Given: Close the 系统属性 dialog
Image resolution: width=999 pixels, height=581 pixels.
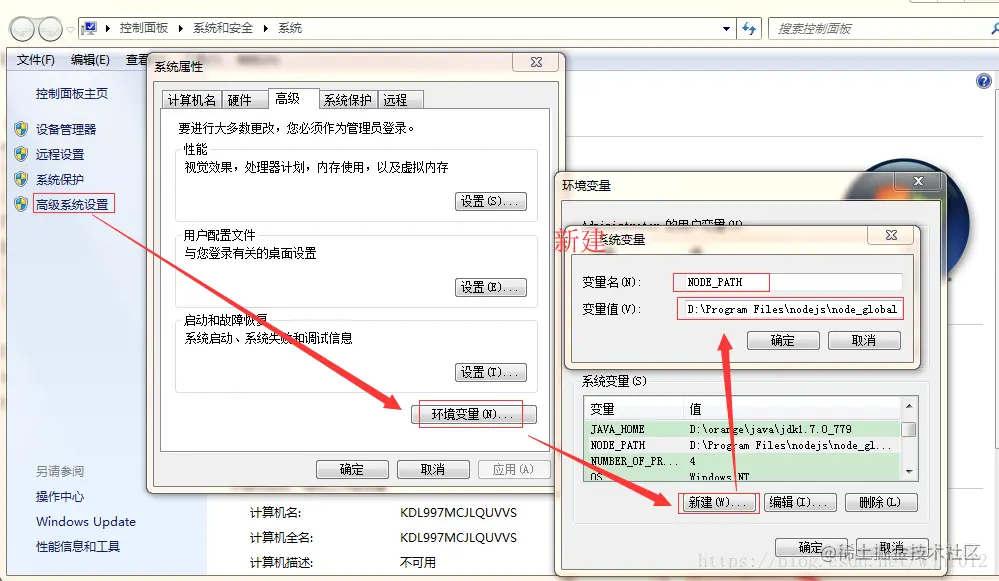Looking at the screenshot, I should click(x=536, y=62).
